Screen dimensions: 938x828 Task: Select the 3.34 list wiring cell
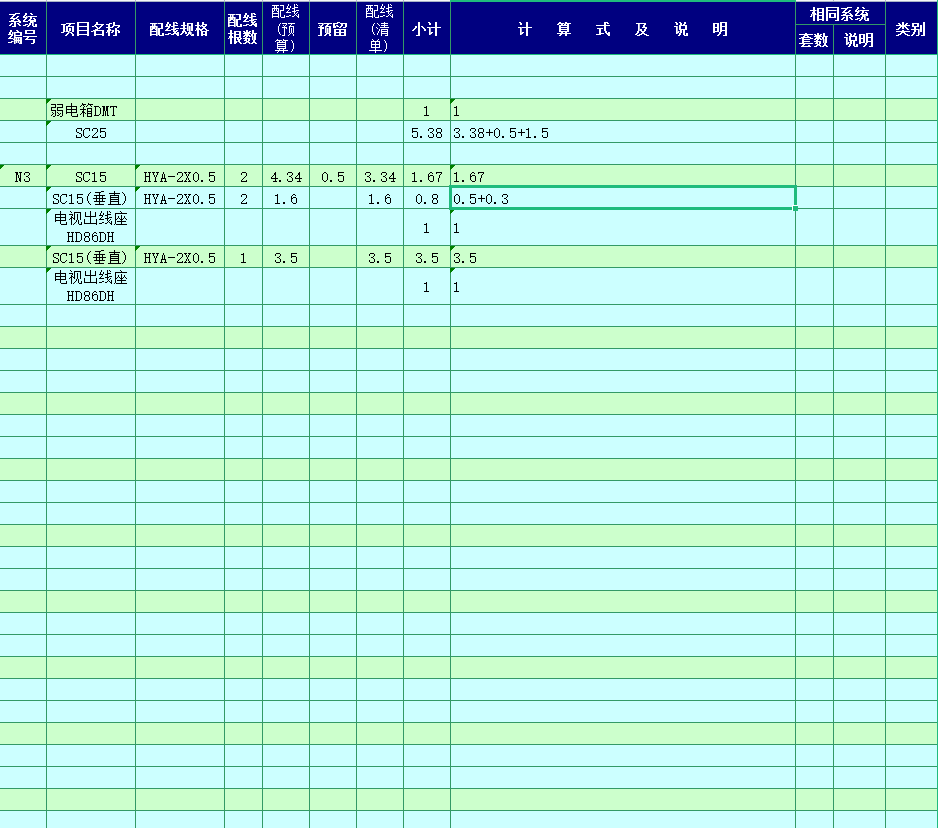point(380,177)
